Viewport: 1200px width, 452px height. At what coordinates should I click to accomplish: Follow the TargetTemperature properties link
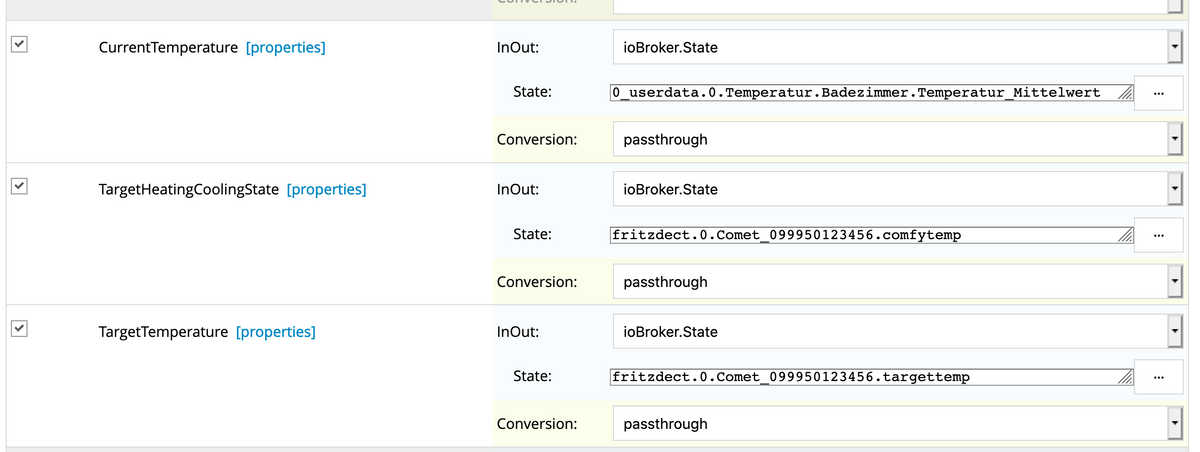tap(275, 331)
